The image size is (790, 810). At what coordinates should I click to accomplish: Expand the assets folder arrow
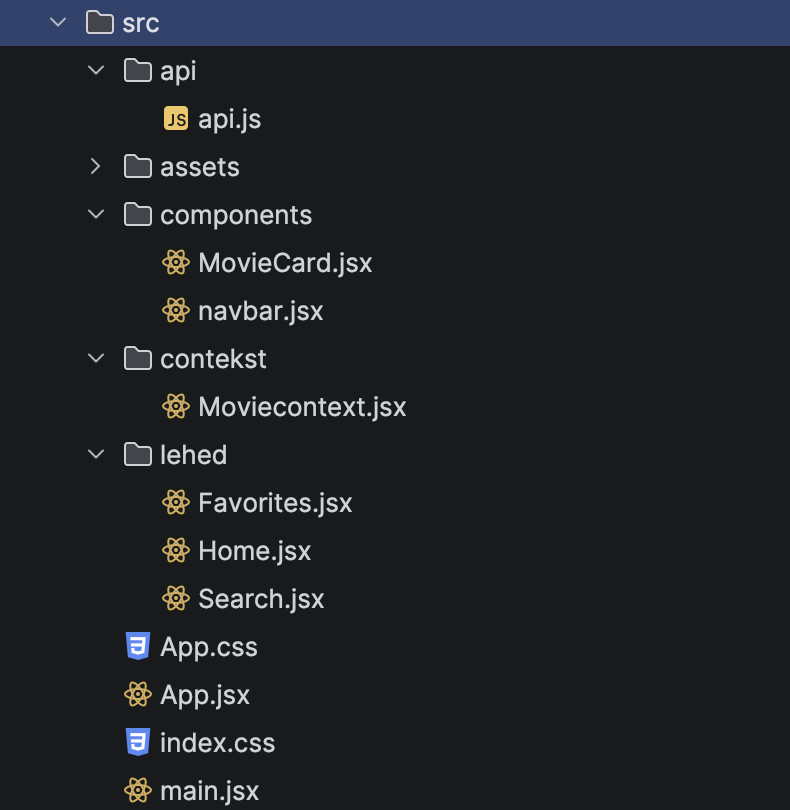coord(96,167)
